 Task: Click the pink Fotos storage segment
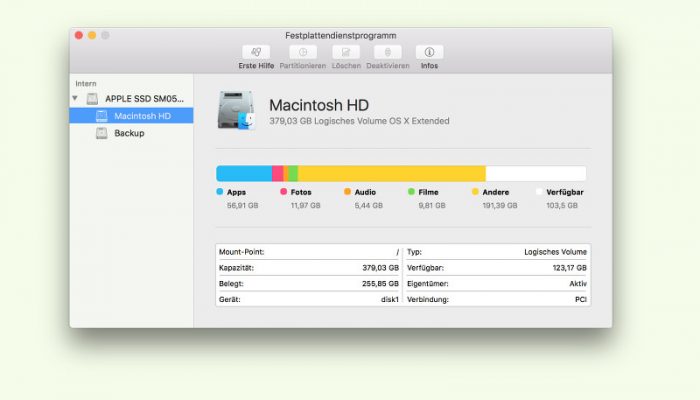[278, 173]
